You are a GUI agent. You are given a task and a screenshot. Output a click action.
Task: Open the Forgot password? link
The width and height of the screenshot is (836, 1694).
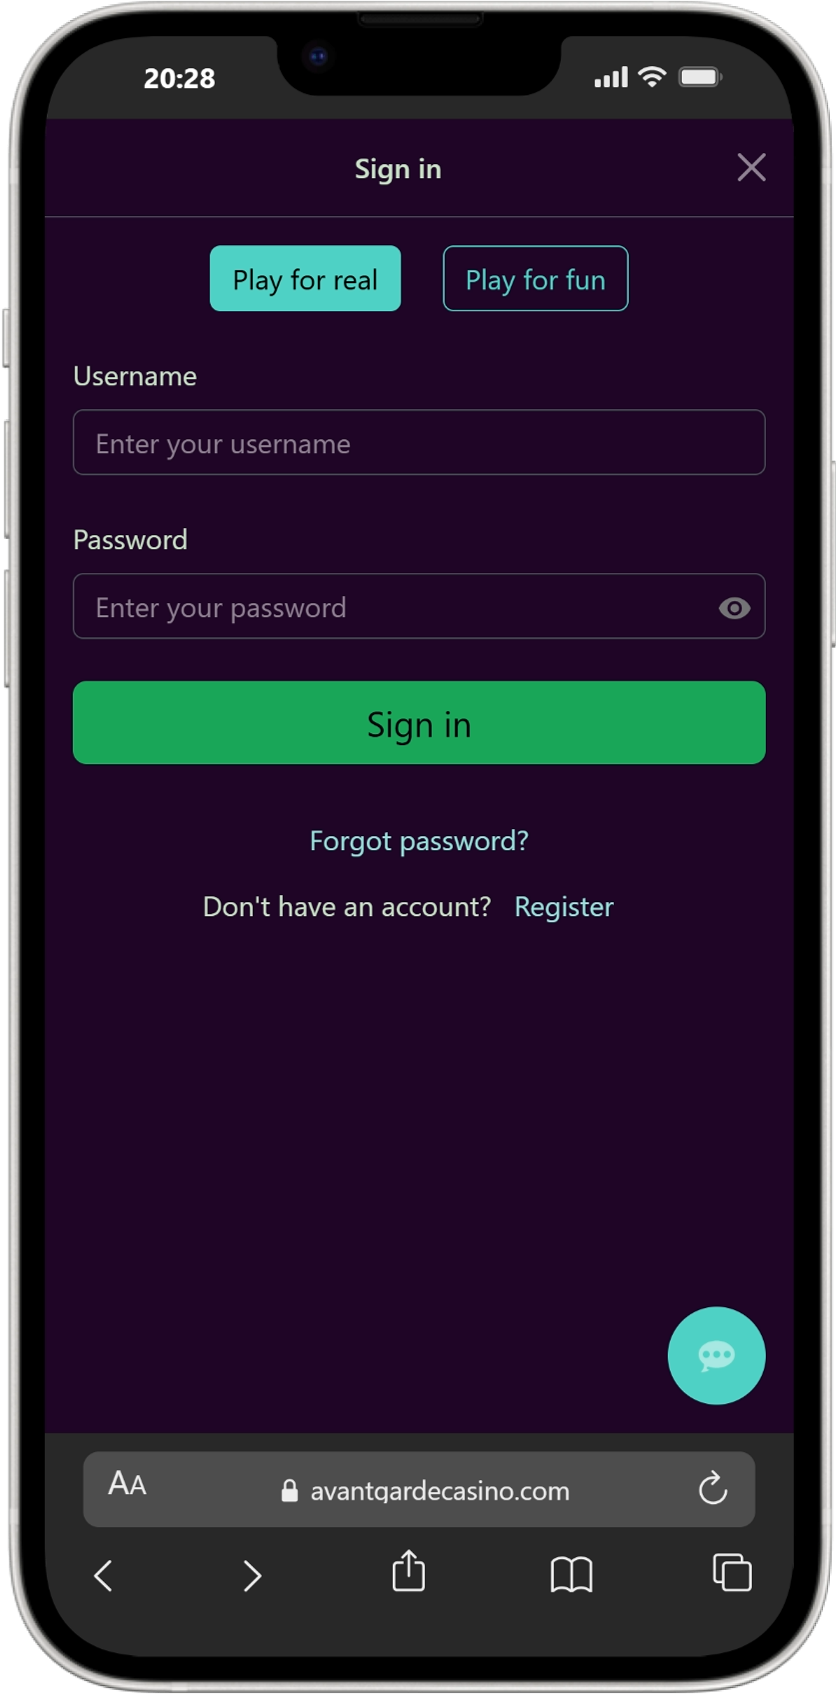tap(419, 841)
